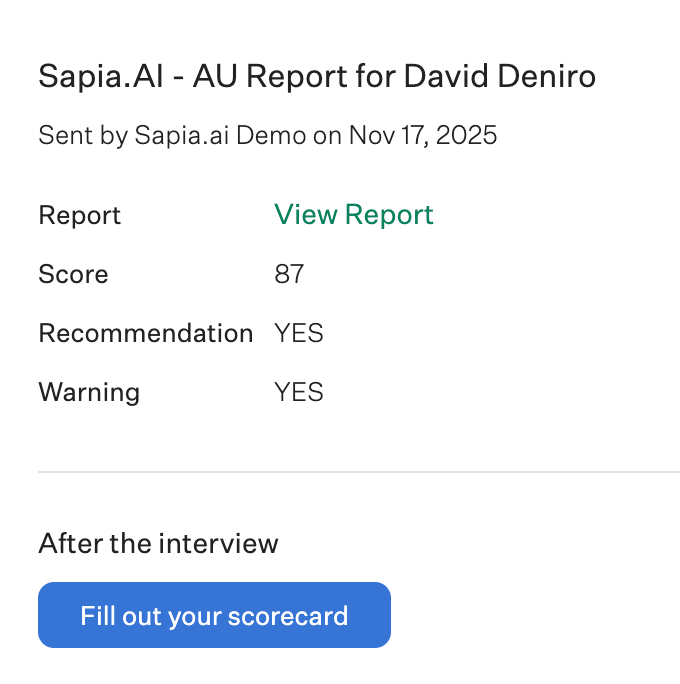Click the Fill out your scorecard button
Image resolution: width=680 pixels, height=684 pixels.
click(214, 615)
